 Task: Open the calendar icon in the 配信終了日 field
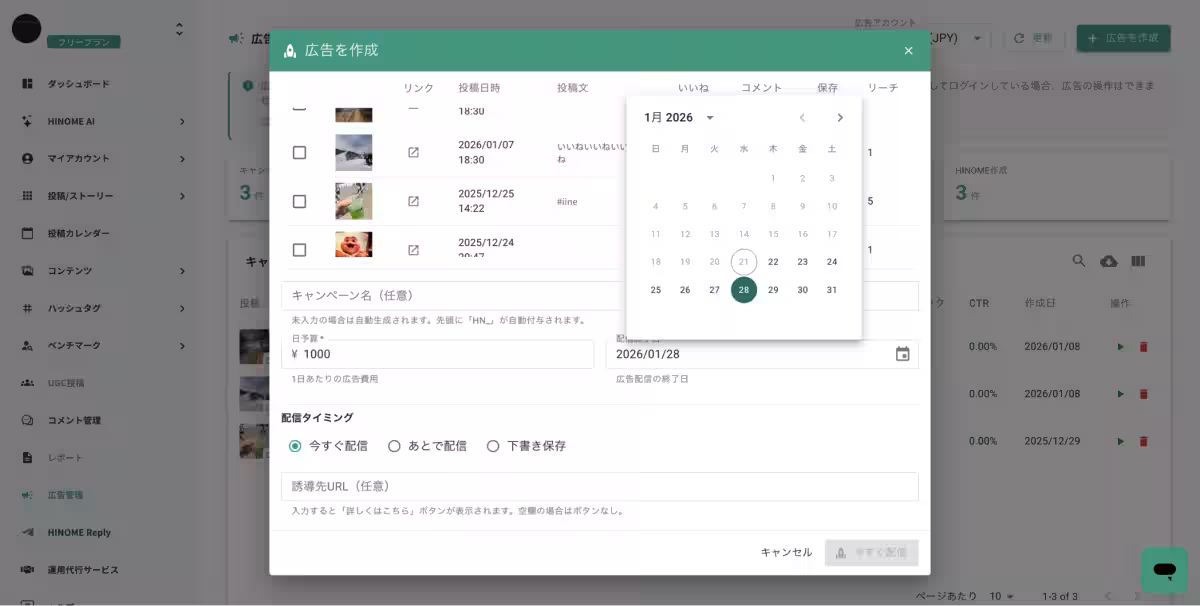point(904,353)
